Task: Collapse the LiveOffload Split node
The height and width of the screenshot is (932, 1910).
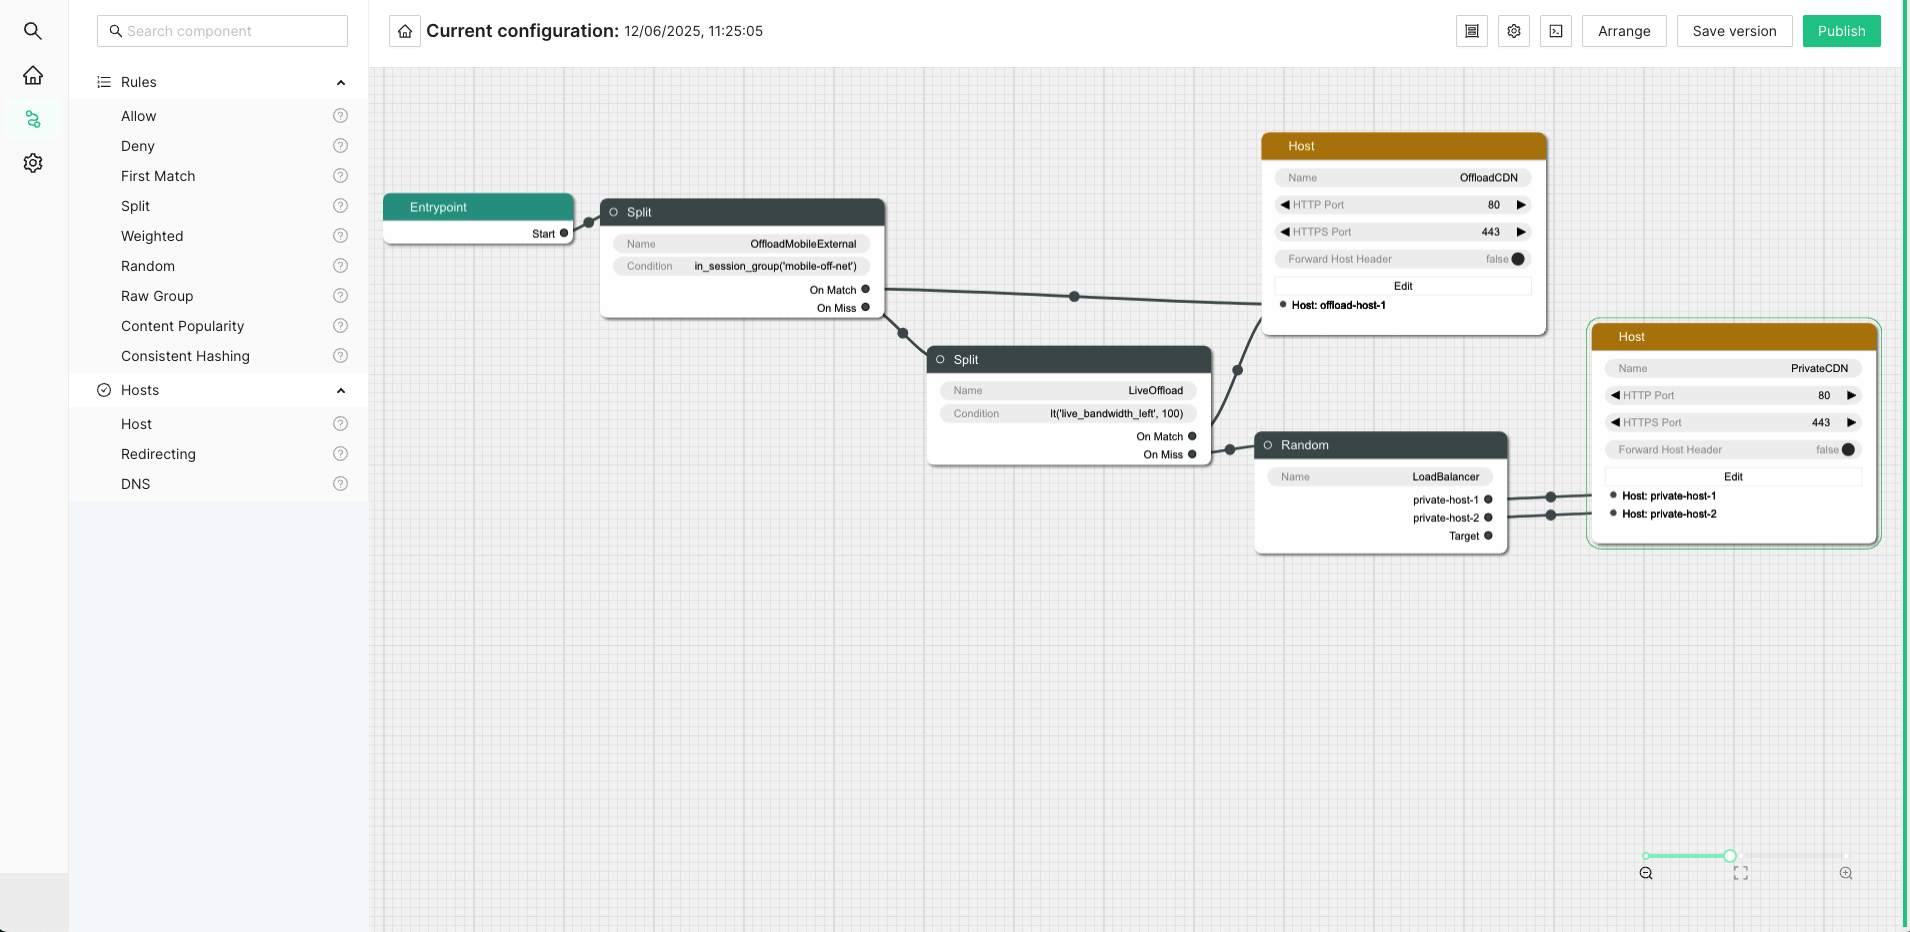Action: point(940,360)
